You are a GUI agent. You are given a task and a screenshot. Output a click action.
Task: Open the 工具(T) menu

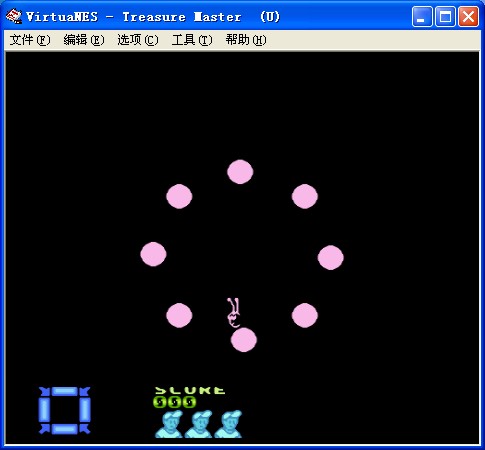[192, 40]
